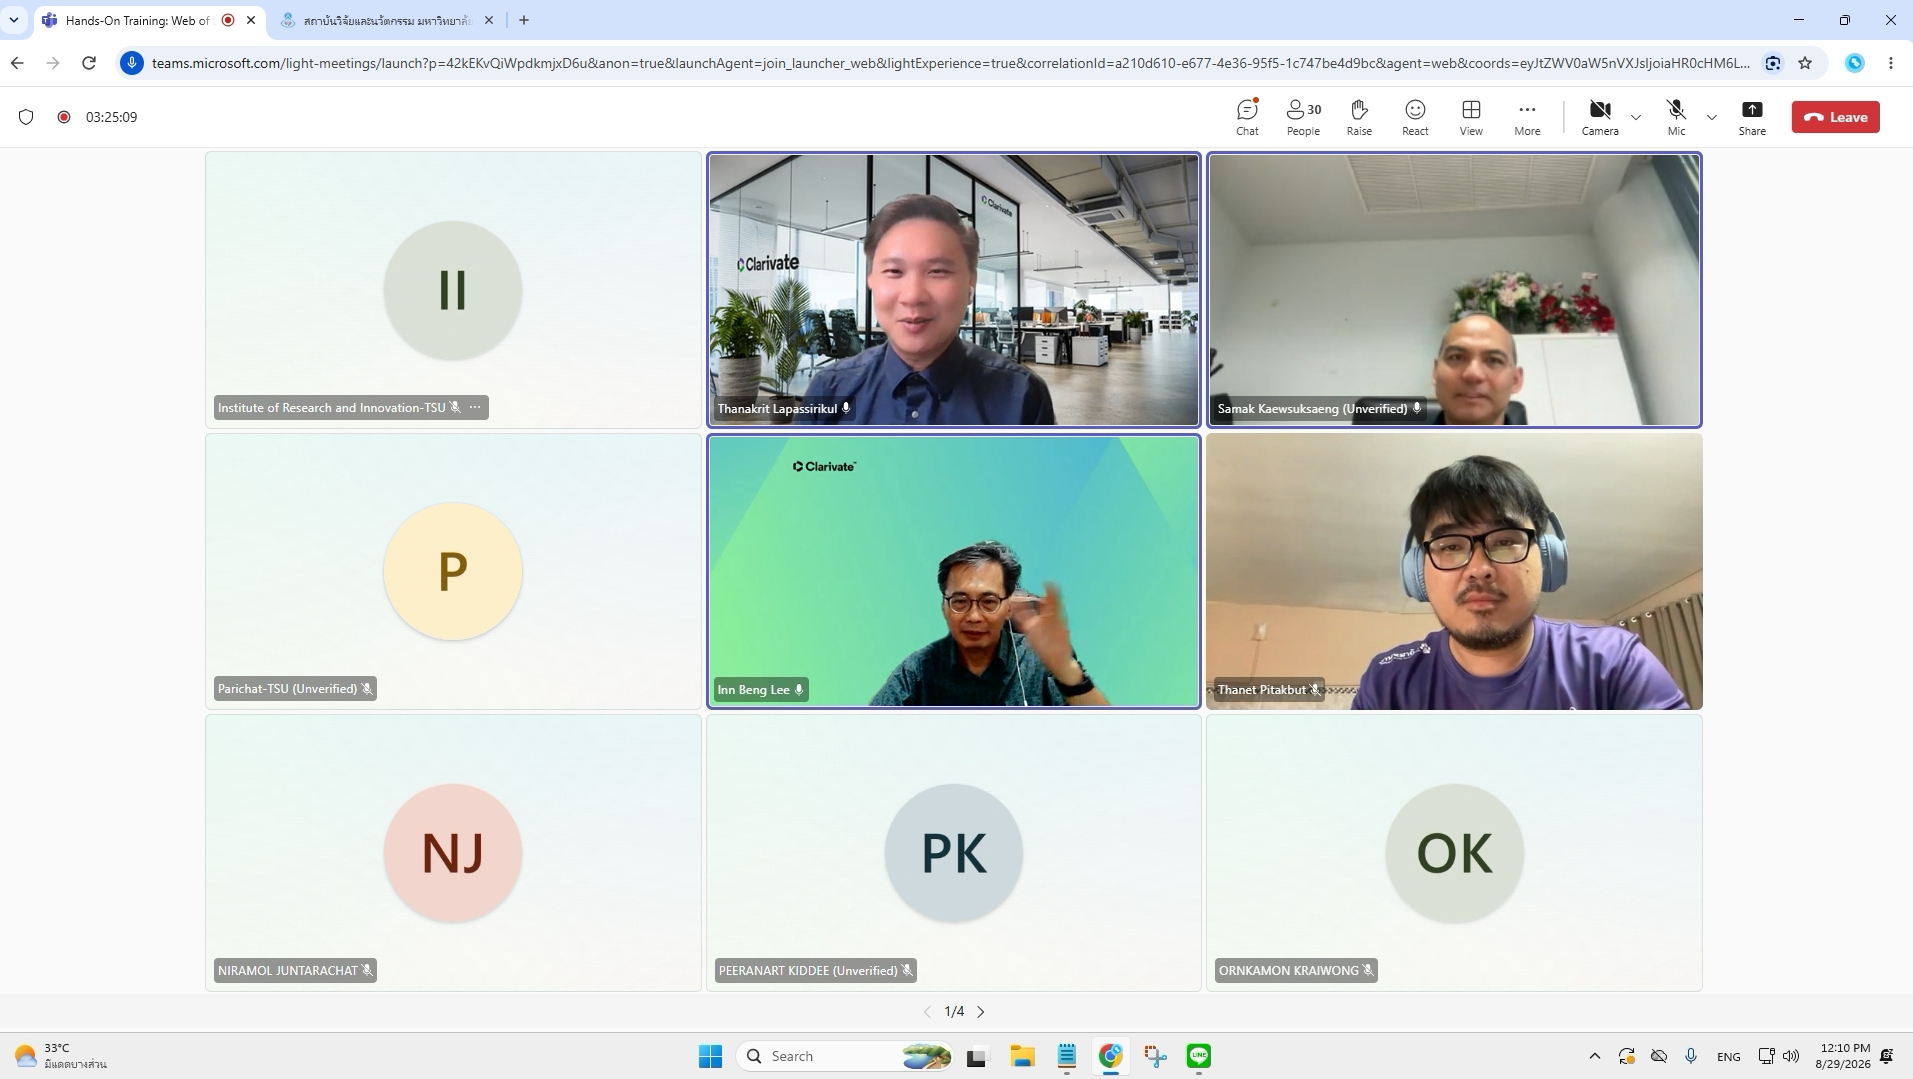Open Snipping Tool from taskbar
The image size is (1913, 1079).
(x=1155, y=1056)
